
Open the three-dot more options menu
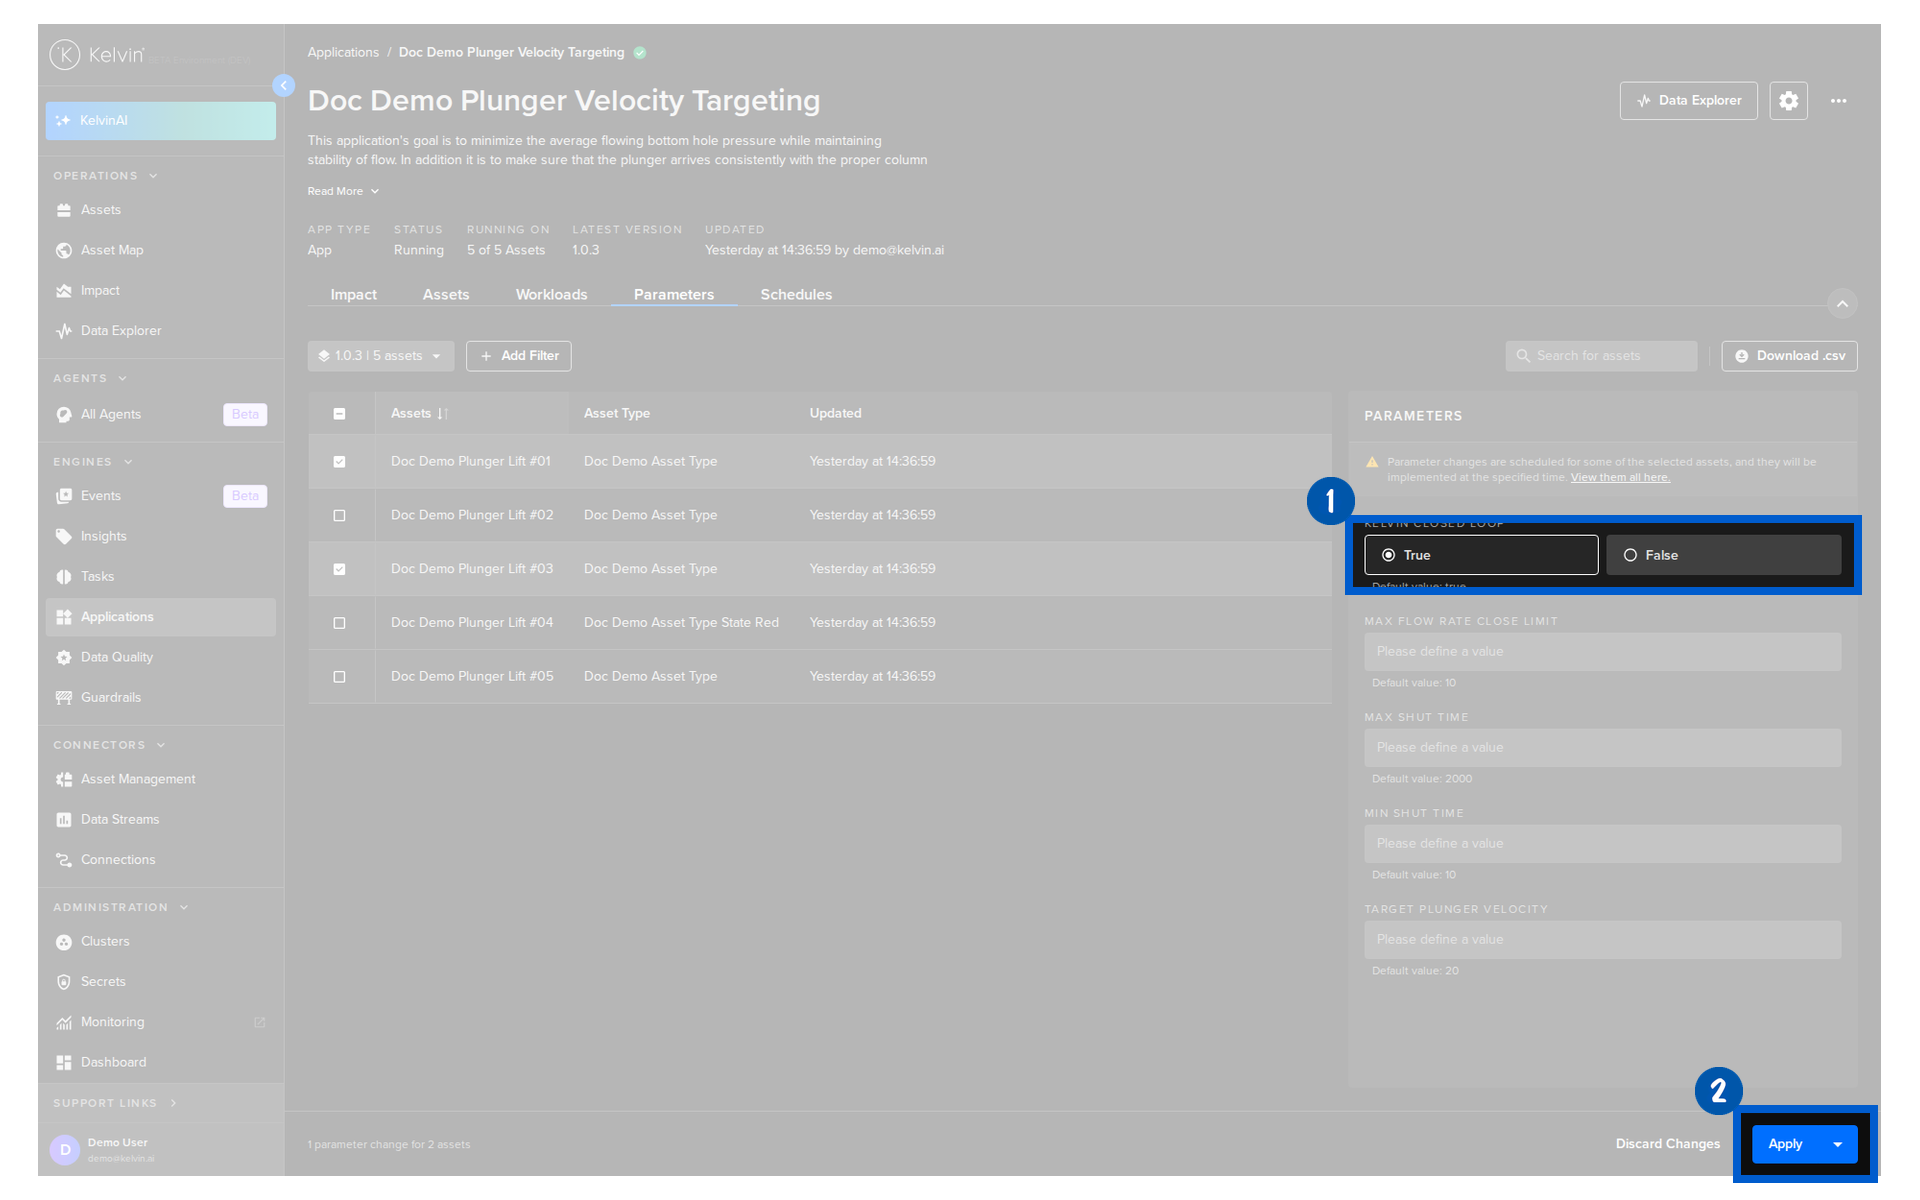[1838, 101]
